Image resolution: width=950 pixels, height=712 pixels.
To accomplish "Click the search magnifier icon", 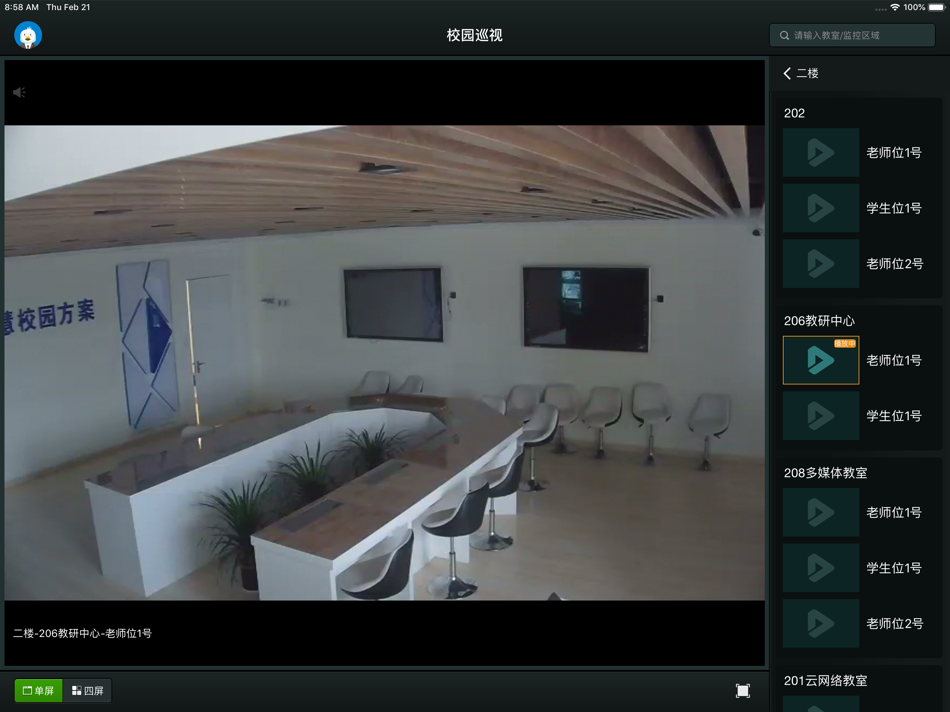I will click(784, 36).
